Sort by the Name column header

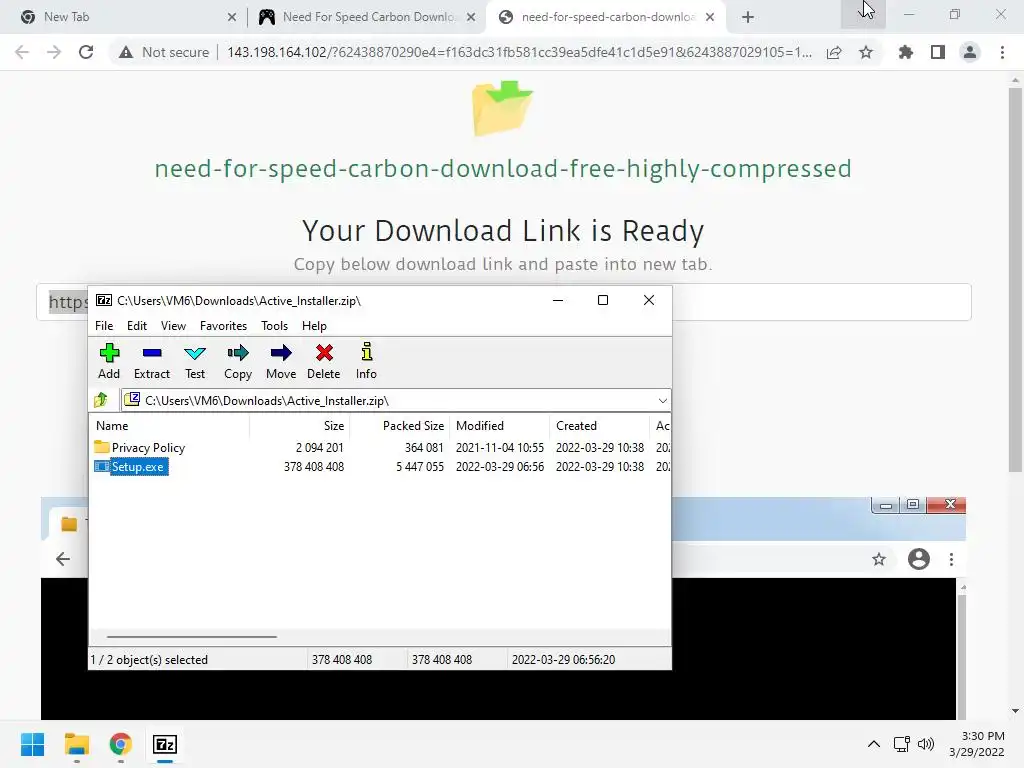169,426
